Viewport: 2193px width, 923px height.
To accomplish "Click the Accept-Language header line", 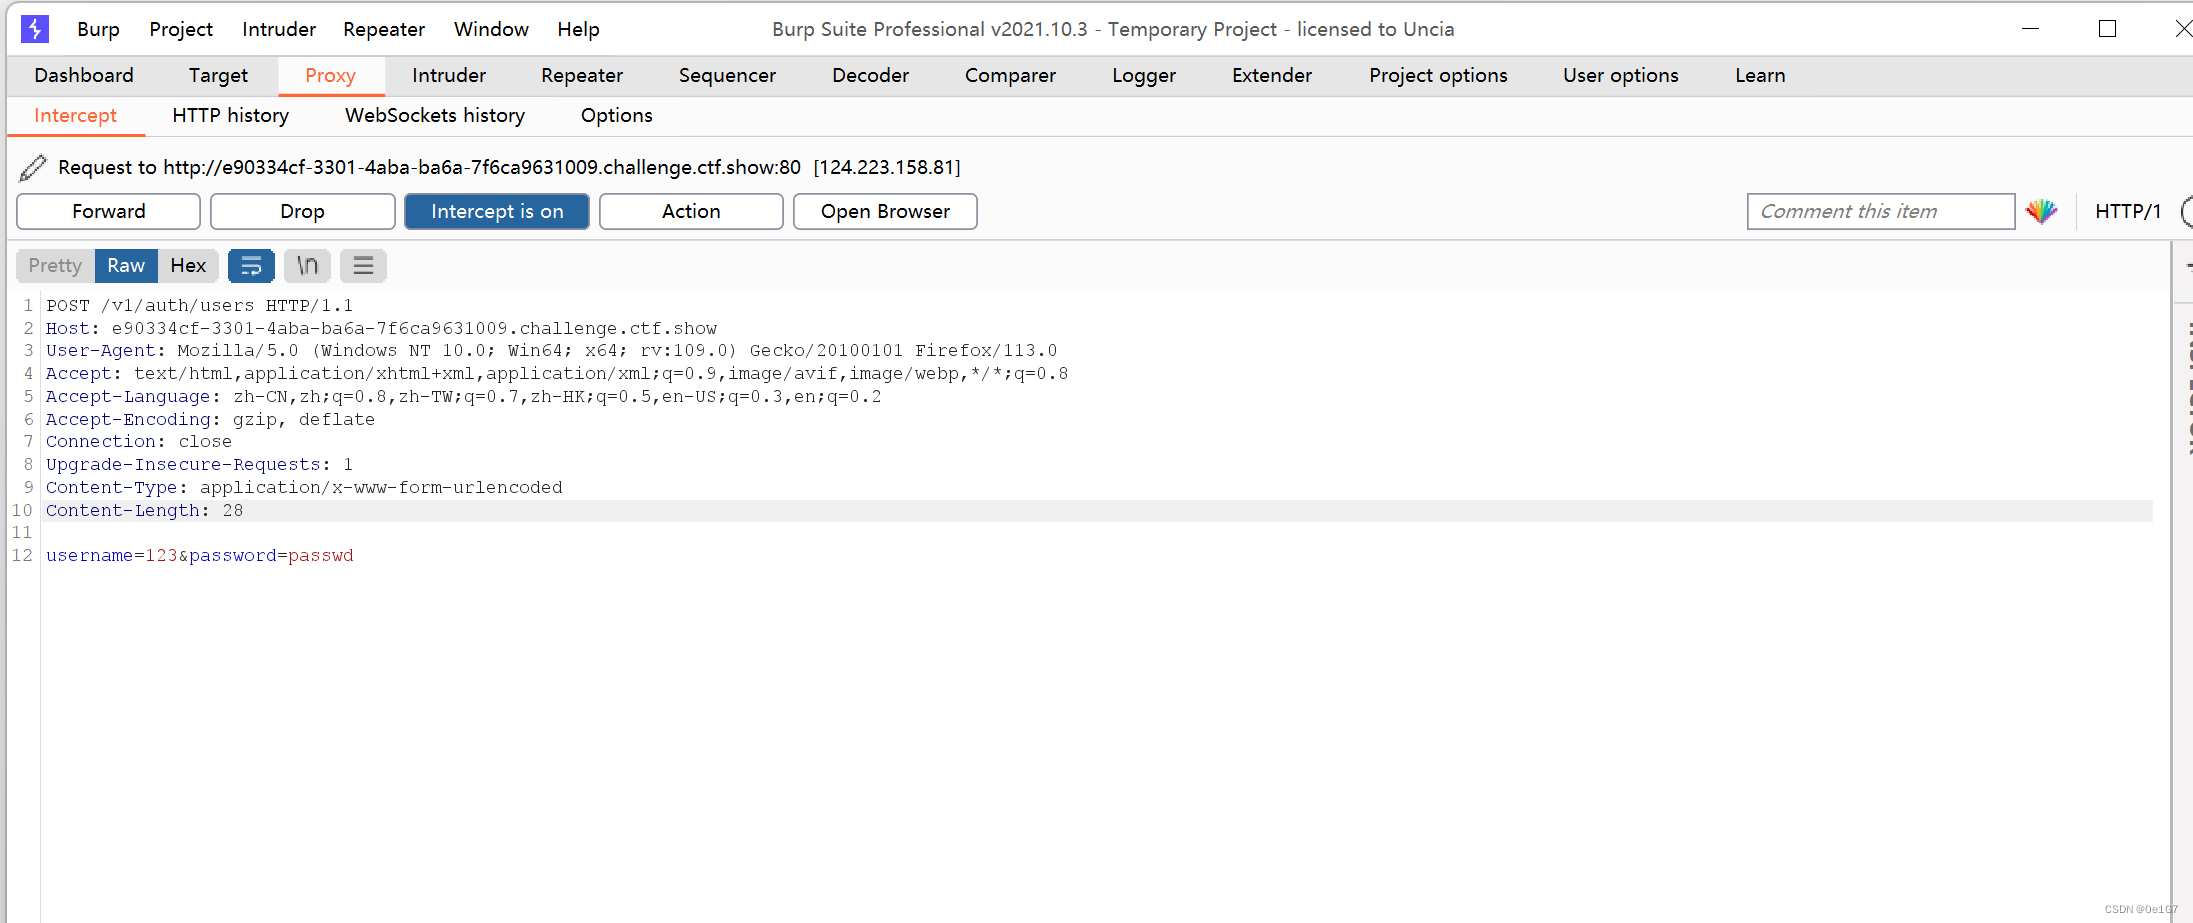I will (x=463, y=397).
